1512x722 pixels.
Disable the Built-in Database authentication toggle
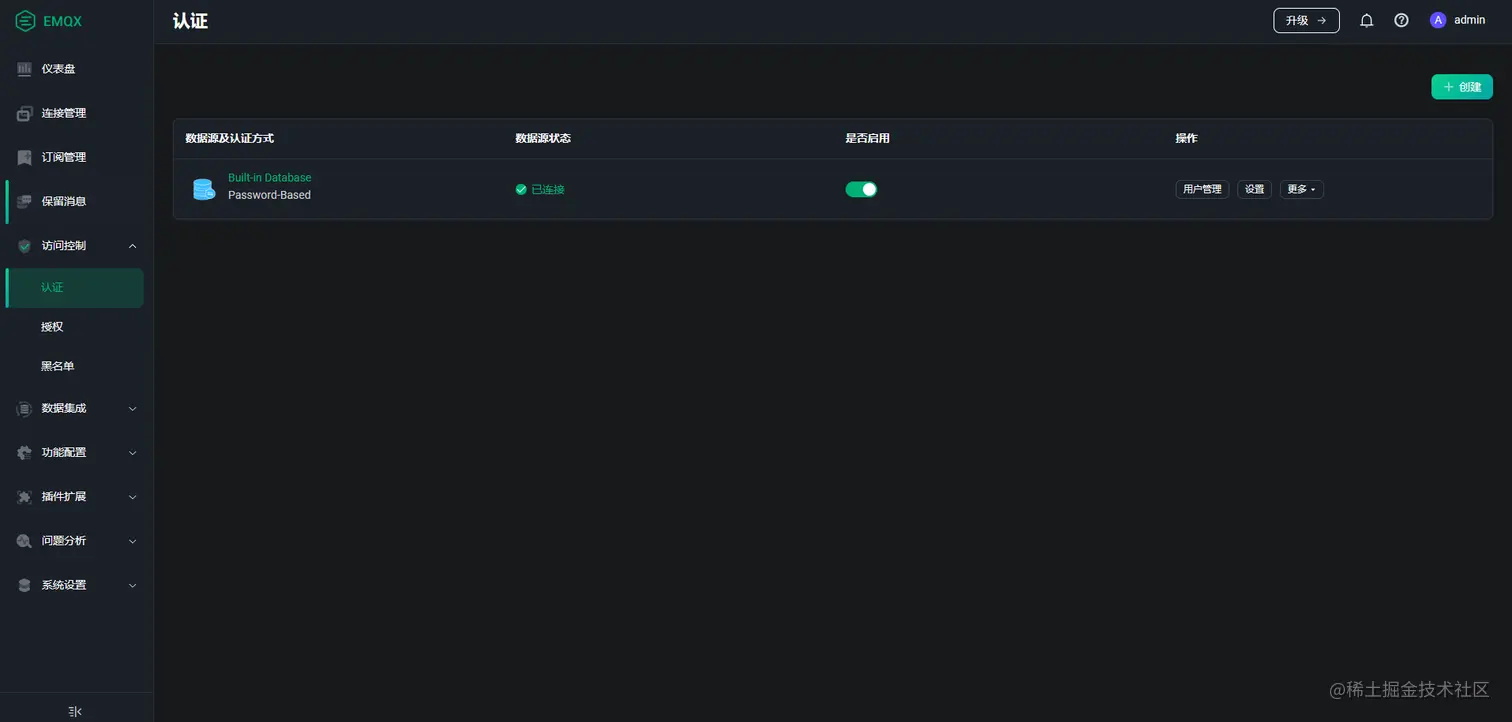pyautogui.click(x=861, y=189)
